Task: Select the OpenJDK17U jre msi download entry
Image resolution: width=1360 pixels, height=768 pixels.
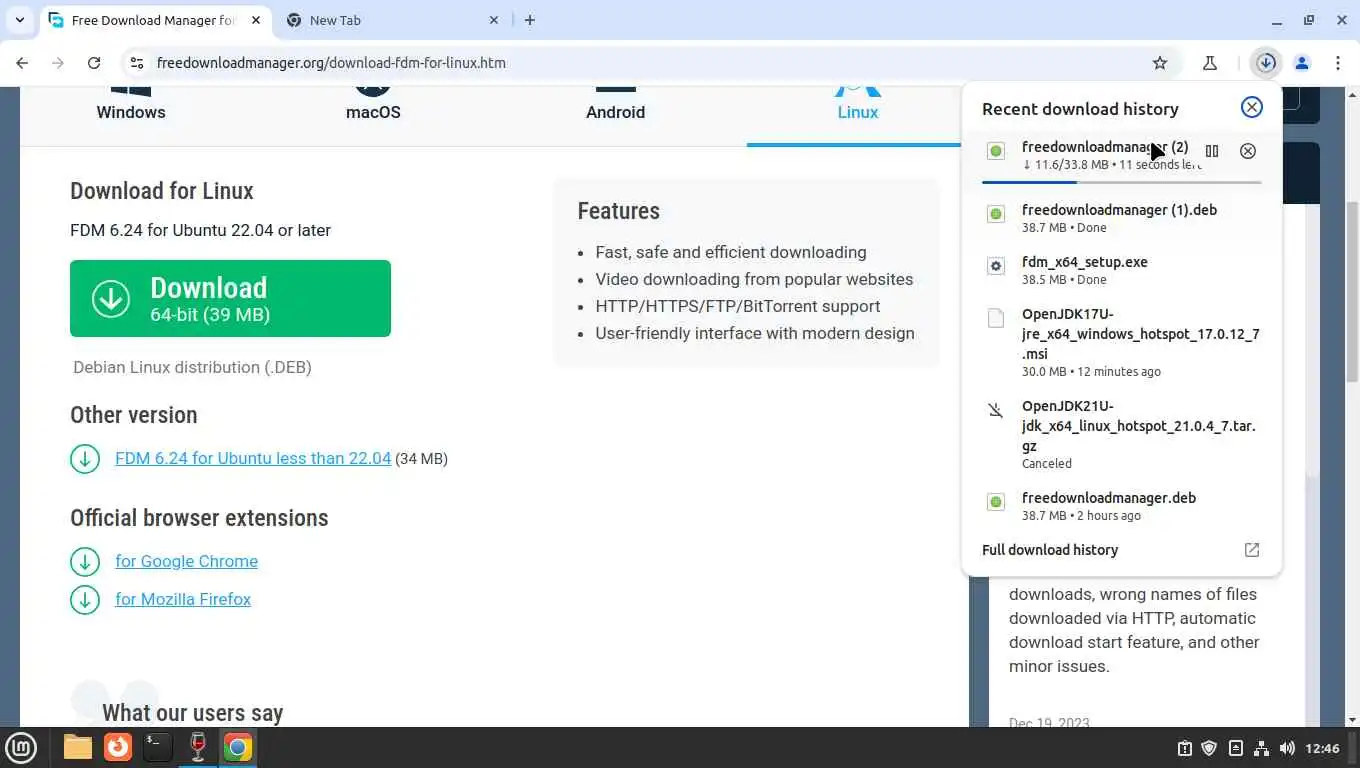Action: [1121, 342]
